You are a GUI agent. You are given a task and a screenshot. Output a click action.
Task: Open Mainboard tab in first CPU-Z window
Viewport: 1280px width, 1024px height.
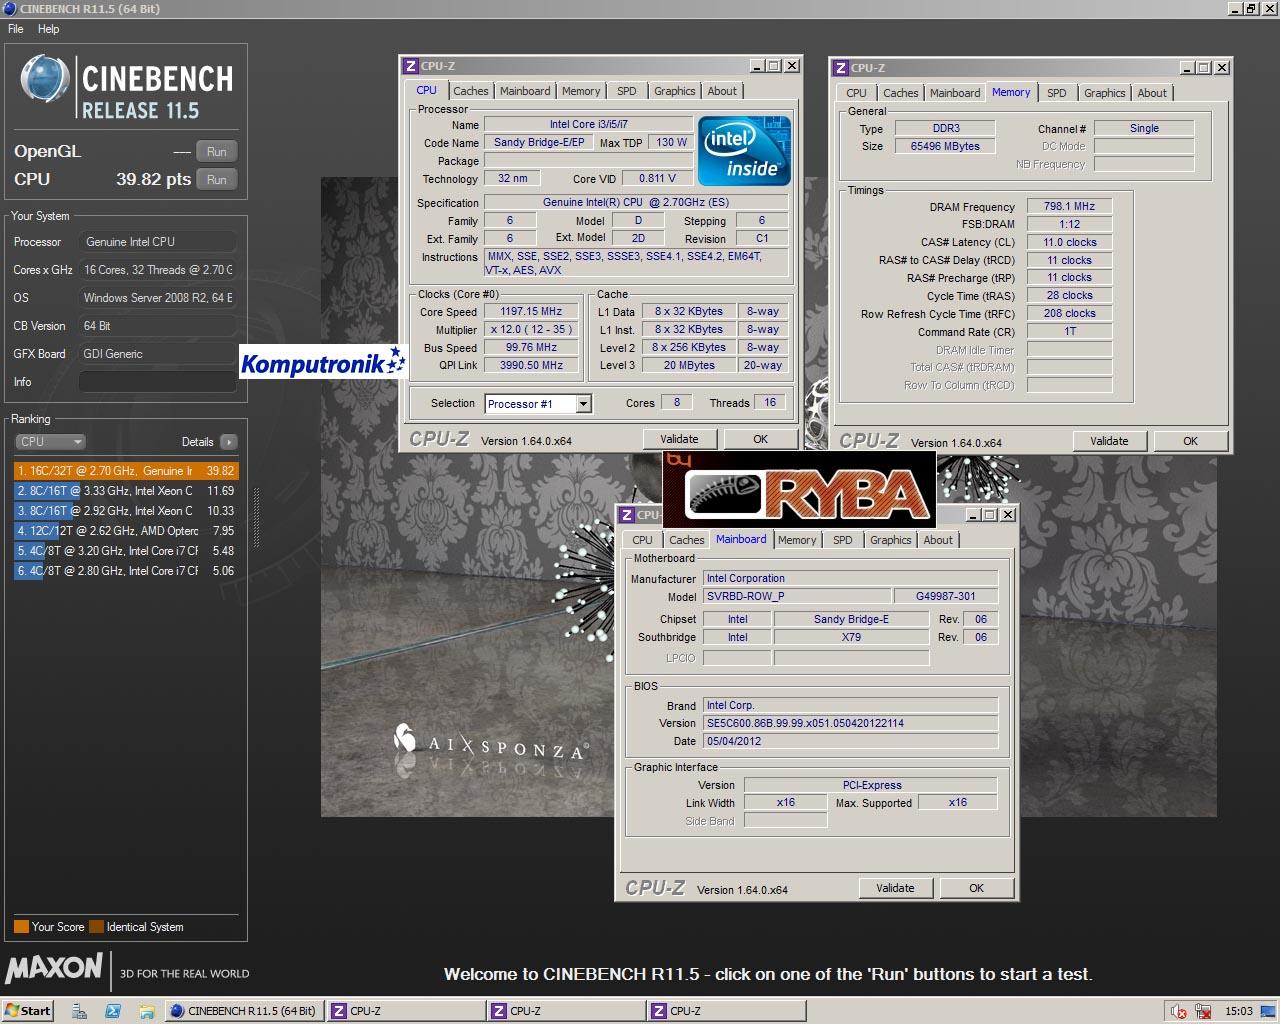(525, 91)
